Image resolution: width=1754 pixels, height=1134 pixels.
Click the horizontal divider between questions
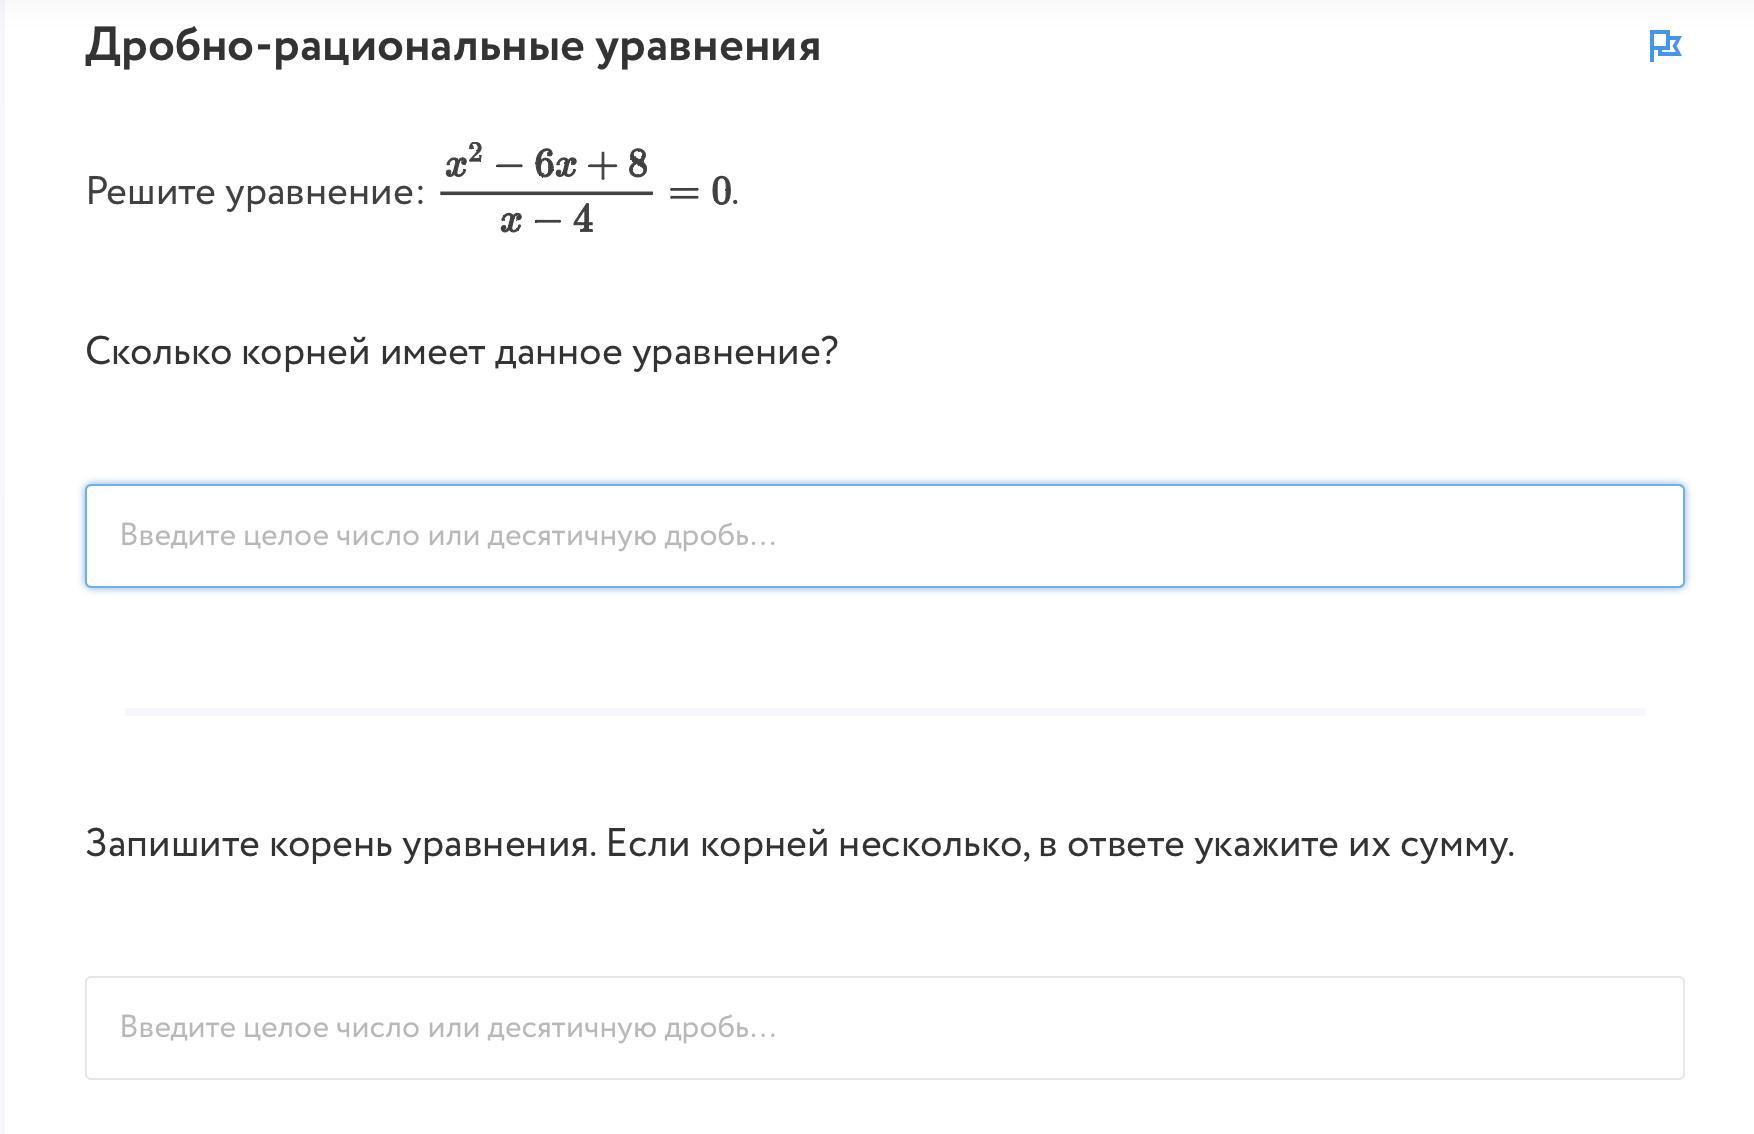tap(885, 711)
